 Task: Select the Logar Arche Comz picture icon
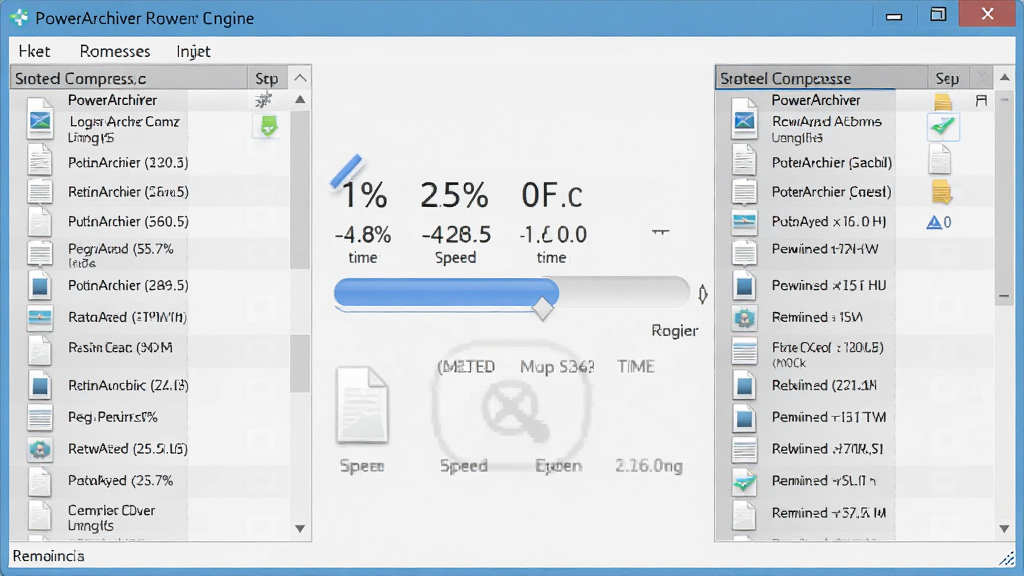(40, 122)
